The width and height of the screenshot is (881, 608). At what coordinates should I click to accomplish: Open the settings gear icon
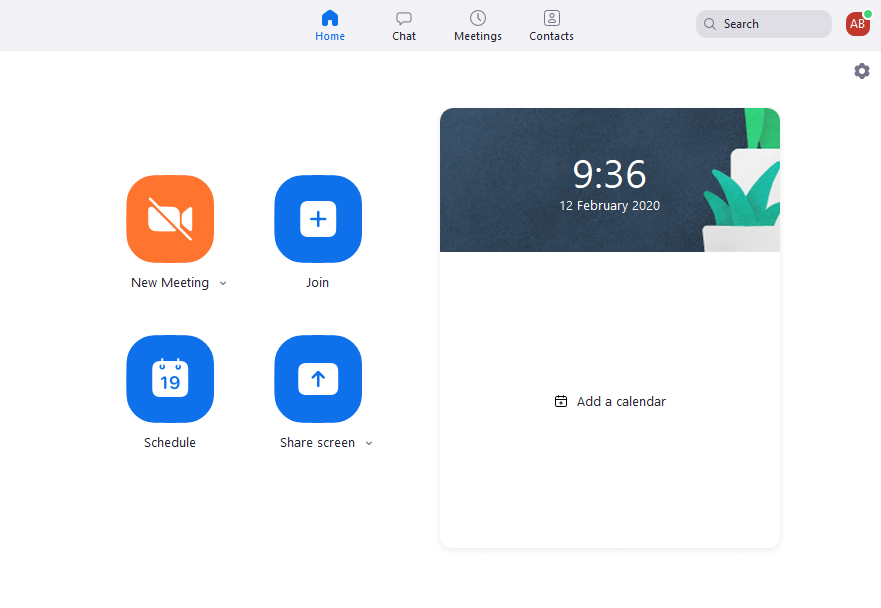(x=861, y=71)
